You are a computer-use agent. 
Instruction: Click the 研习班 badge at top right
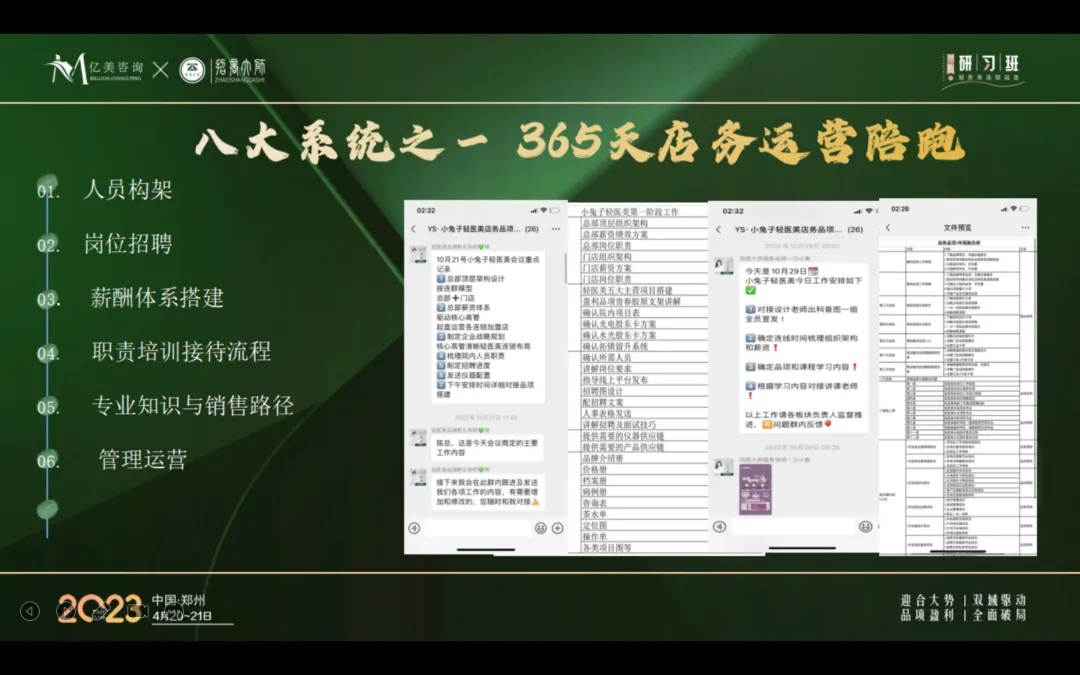tap(983, 71)
